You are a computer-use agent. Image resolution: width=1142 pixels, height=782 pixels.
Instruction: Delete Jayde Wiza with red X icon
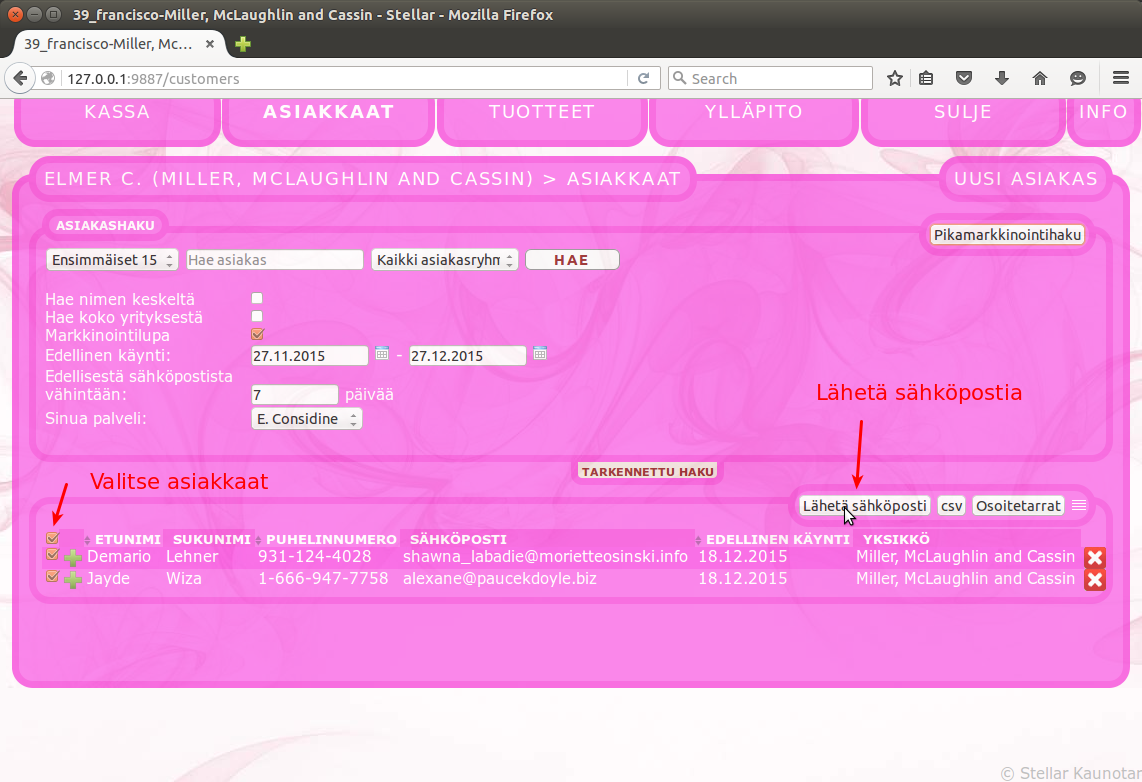tap(1095, 580)
